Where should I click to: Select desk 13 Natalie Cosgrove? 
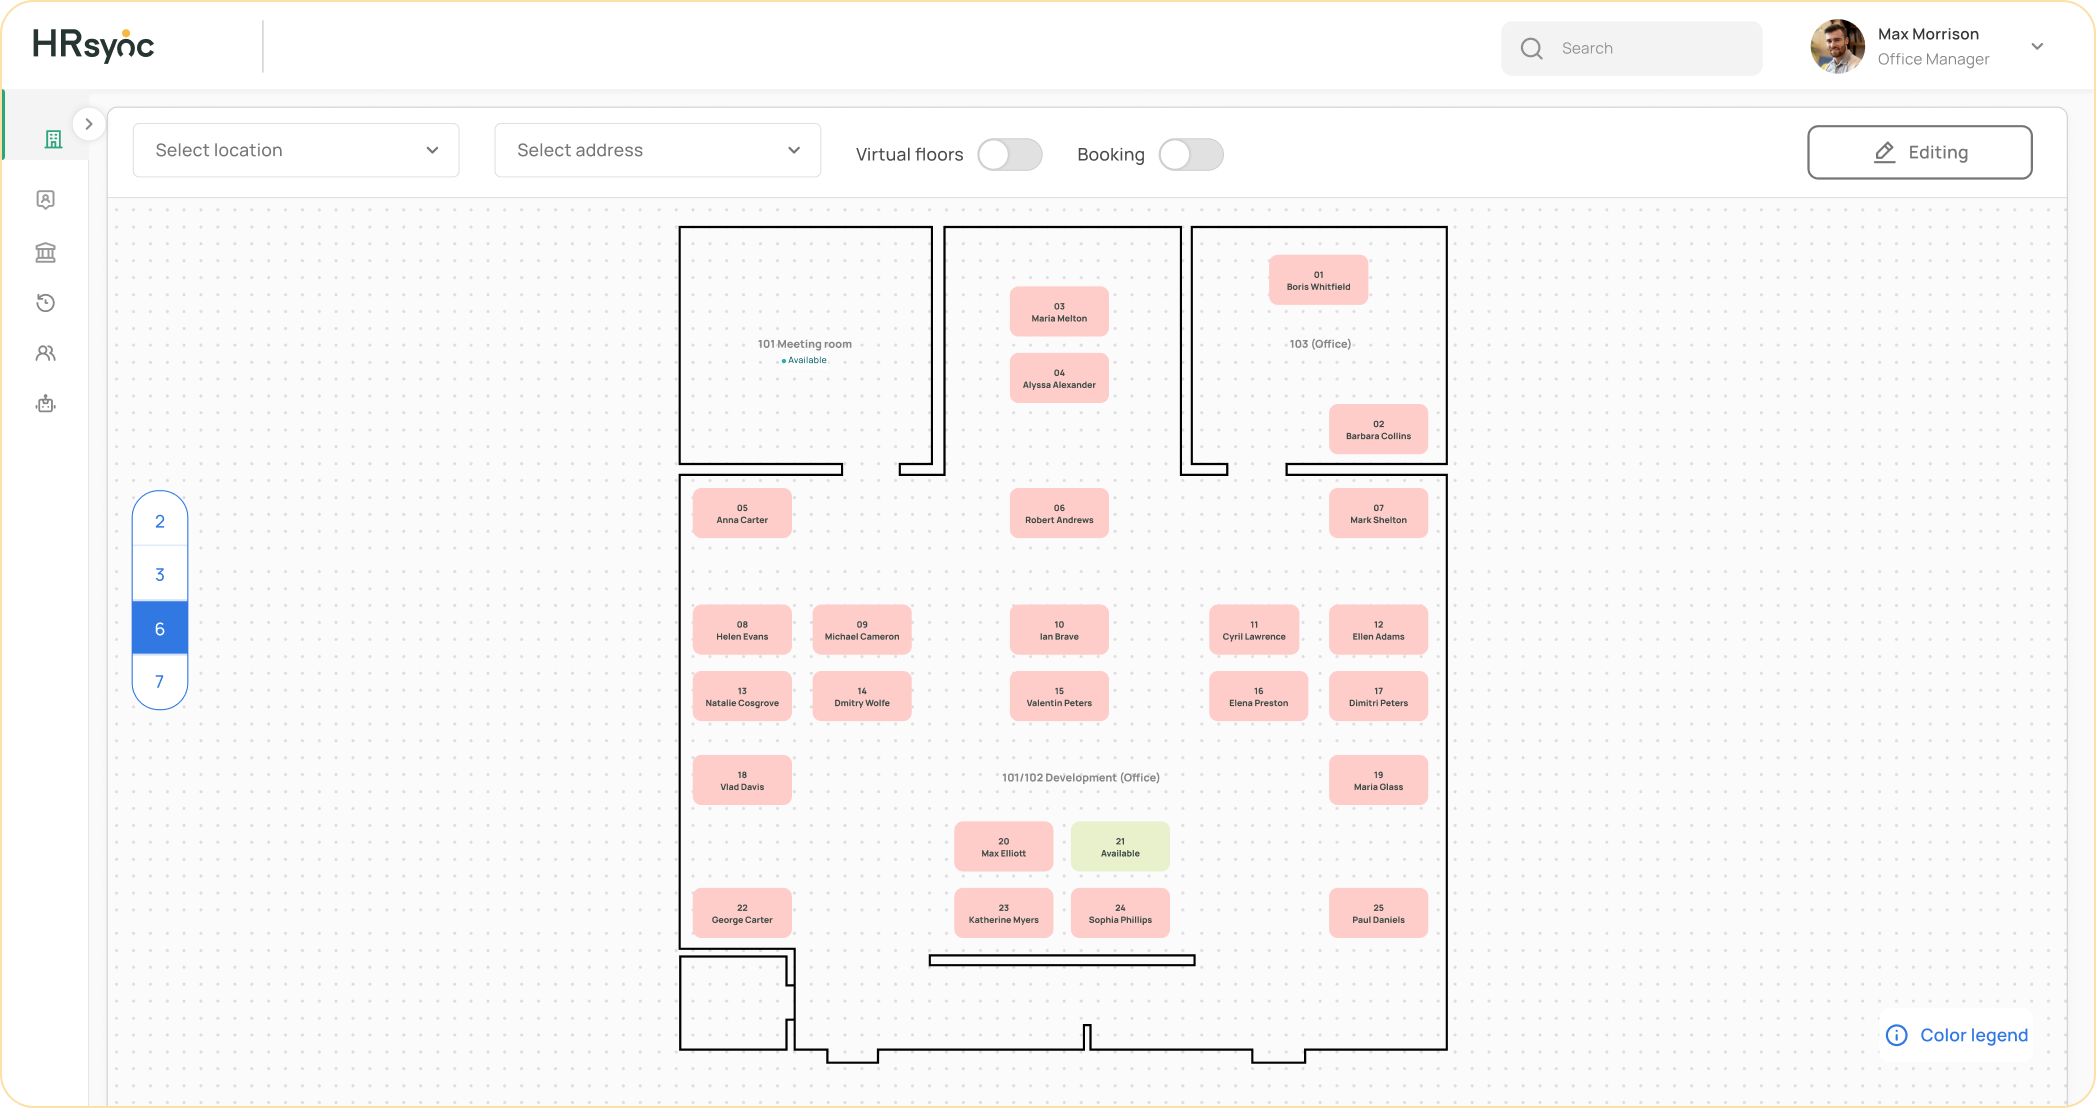point(742,696)
